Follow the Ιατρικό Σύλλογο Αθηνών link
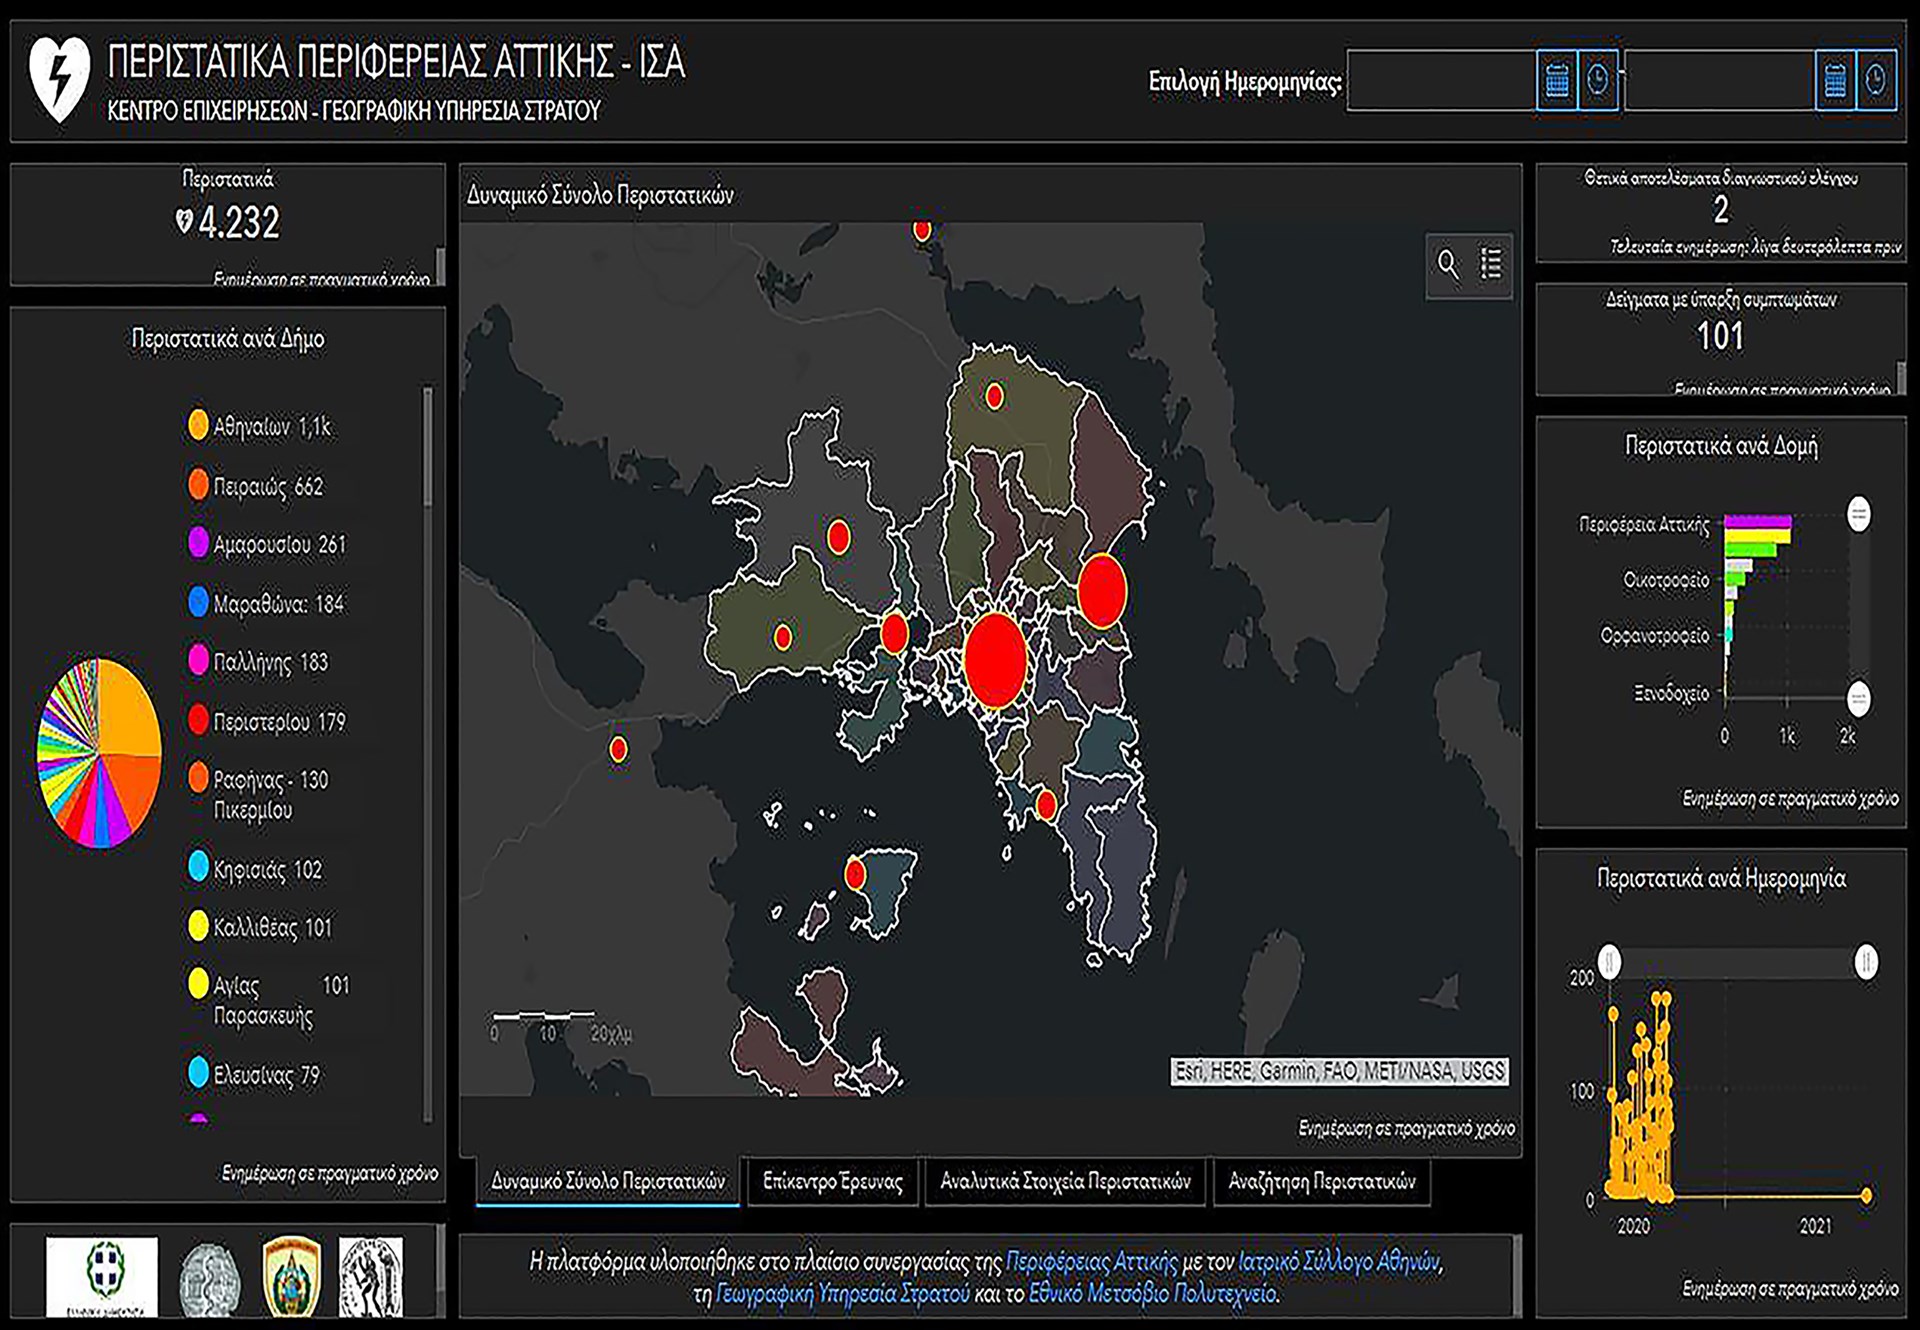The image size is (1920, 1330). (1338, 1262)
